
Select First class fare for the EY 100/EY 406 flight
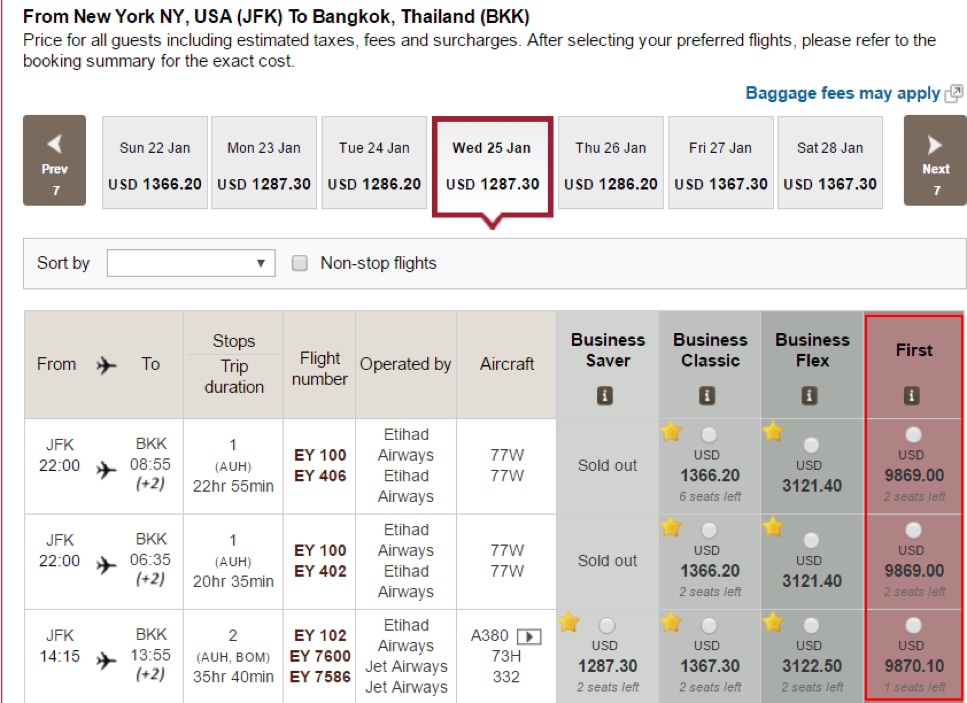(913, 433)
